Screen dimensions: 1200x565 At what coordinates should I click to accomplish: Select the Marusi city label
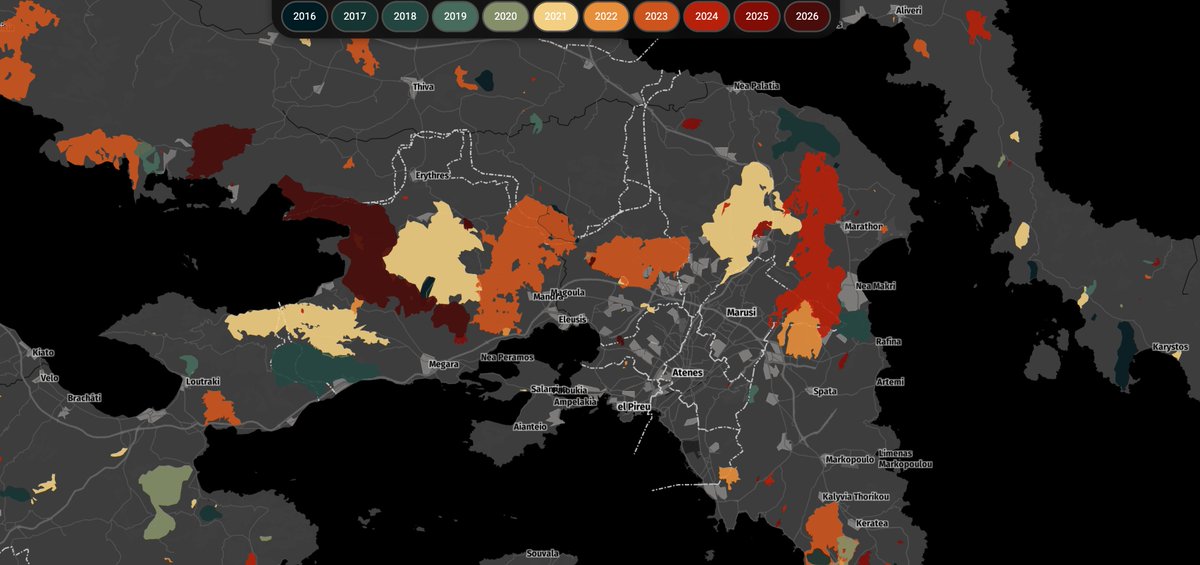(742, 312)
